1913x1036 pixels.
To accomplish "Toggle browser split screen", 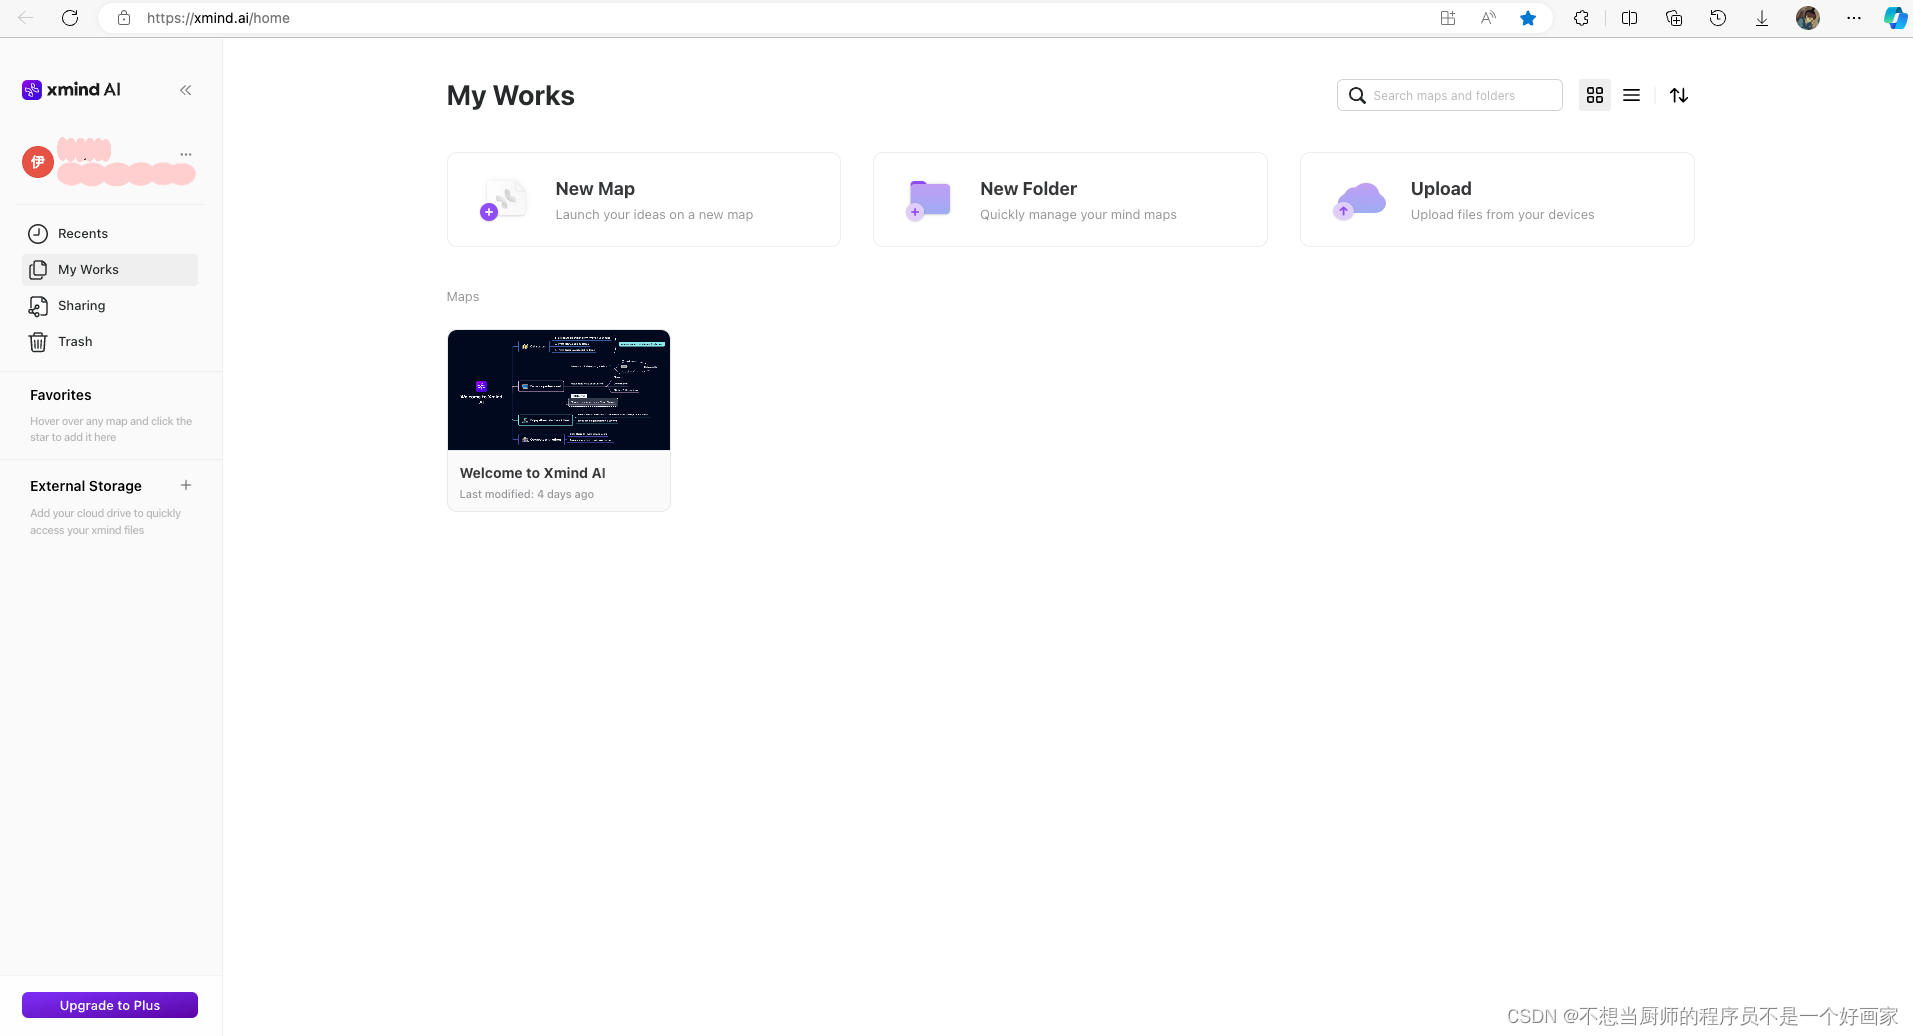I will point(1629,18).
